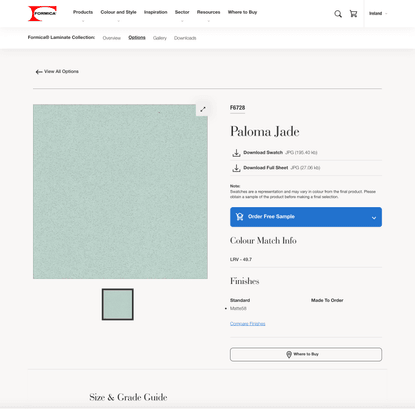Open the search magnifier icon

tap(338, 14)
